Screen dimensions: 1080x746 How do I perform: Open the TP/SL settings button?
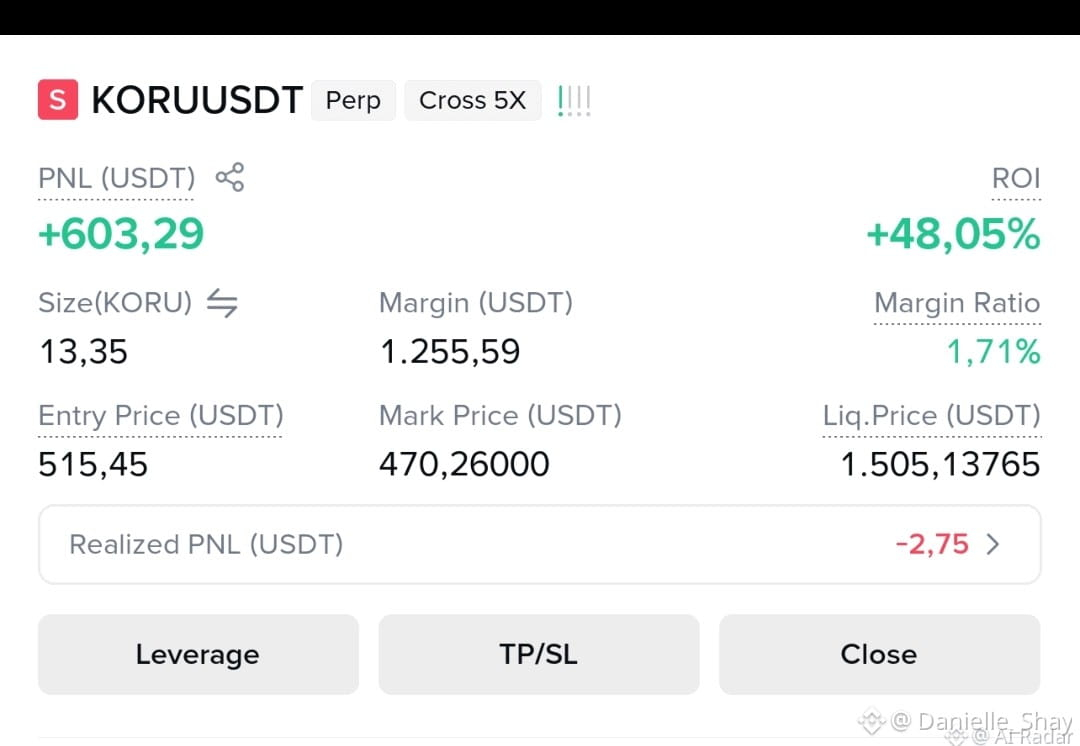coord(539,654)
